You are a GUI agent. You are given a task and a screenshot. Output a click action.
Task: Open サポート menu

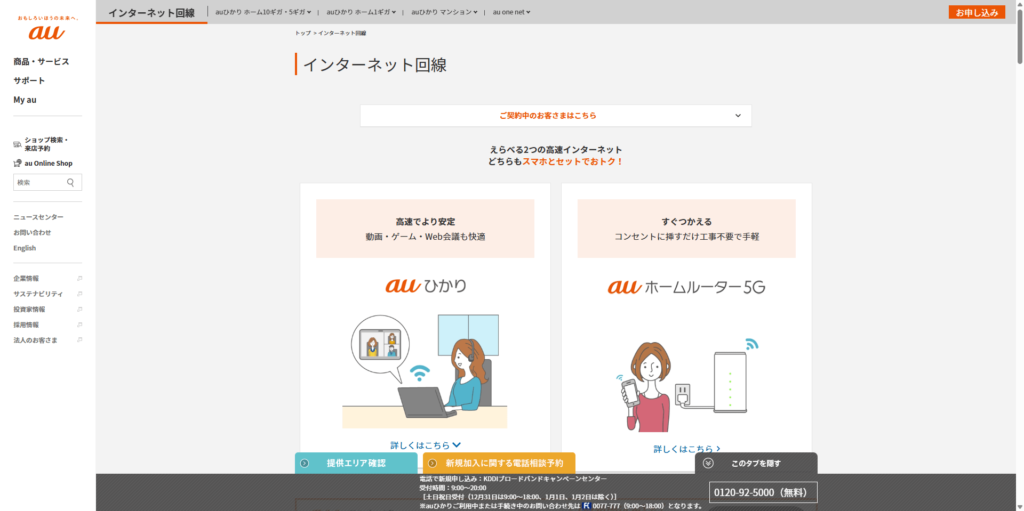pos(29,80)
